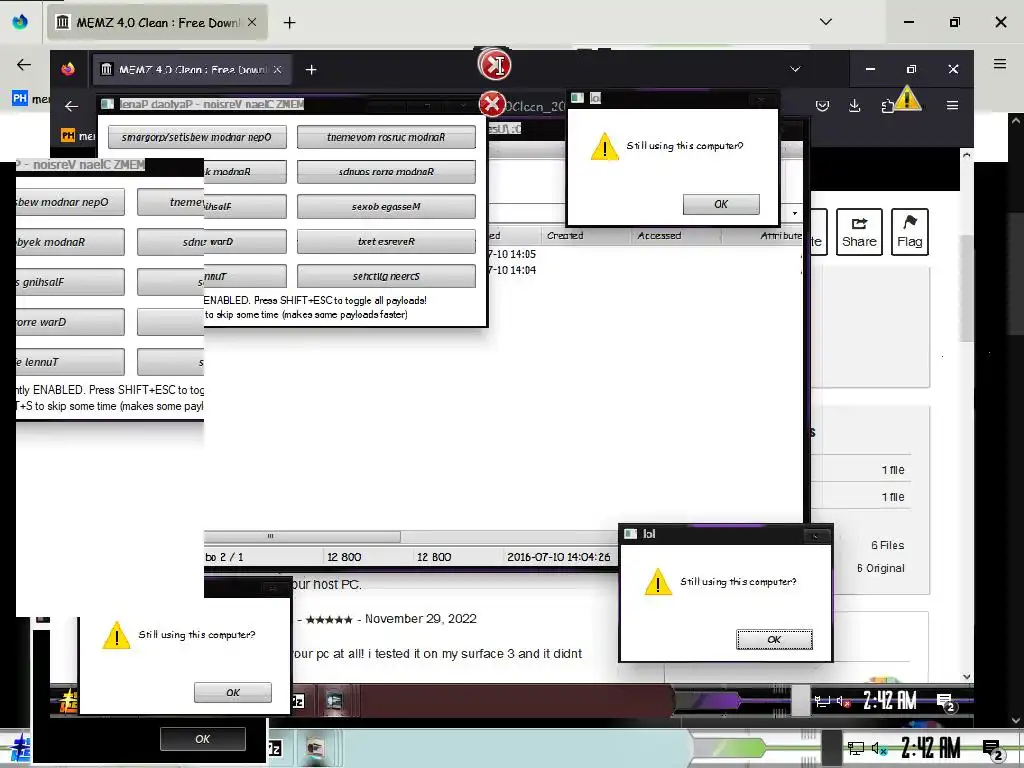Click the 'lennuT' button in left panel

pos(70,362)
